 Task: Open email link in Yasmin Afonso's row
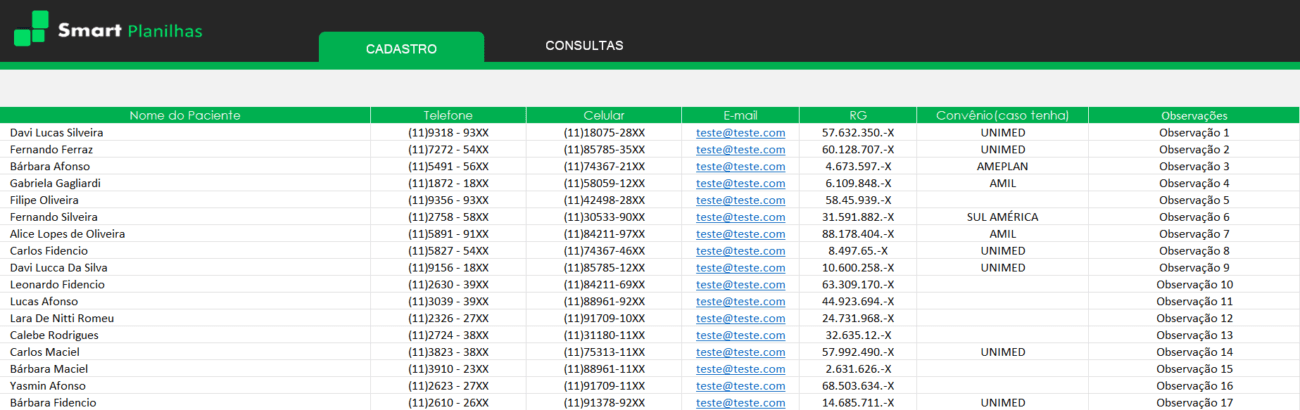pyautogui.click(x=740, y=386)
